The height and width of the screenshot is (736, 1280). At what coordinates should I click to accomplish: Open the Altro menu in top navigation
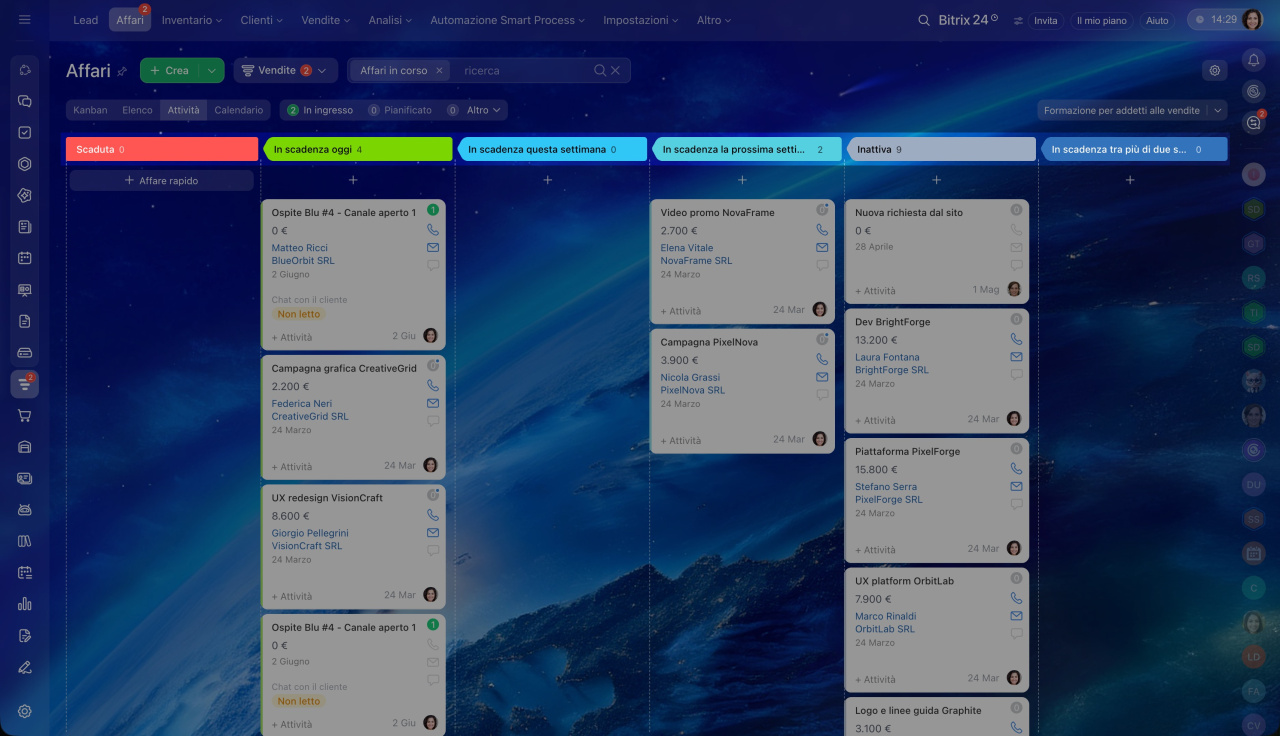click(x=714, y=20)
